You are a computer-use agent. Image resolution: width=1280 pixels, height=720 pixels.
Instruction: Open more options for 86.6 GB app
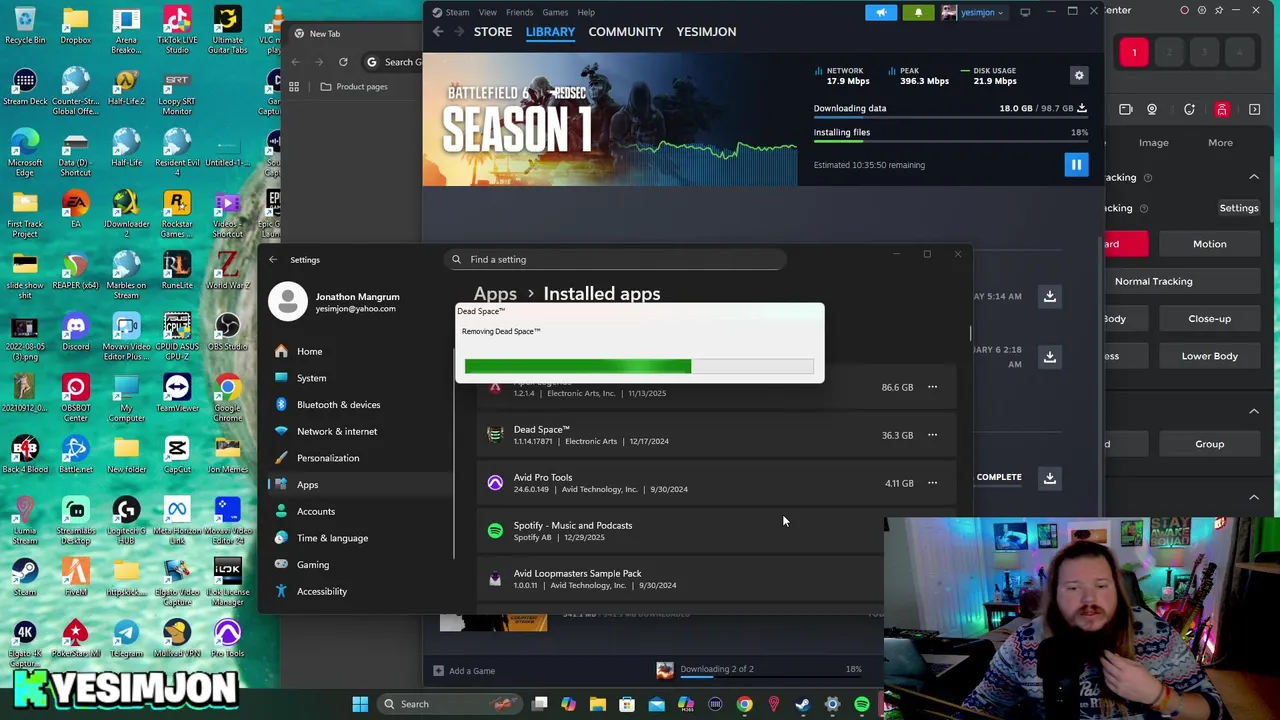pyautogui.click(x=932, y=387)
